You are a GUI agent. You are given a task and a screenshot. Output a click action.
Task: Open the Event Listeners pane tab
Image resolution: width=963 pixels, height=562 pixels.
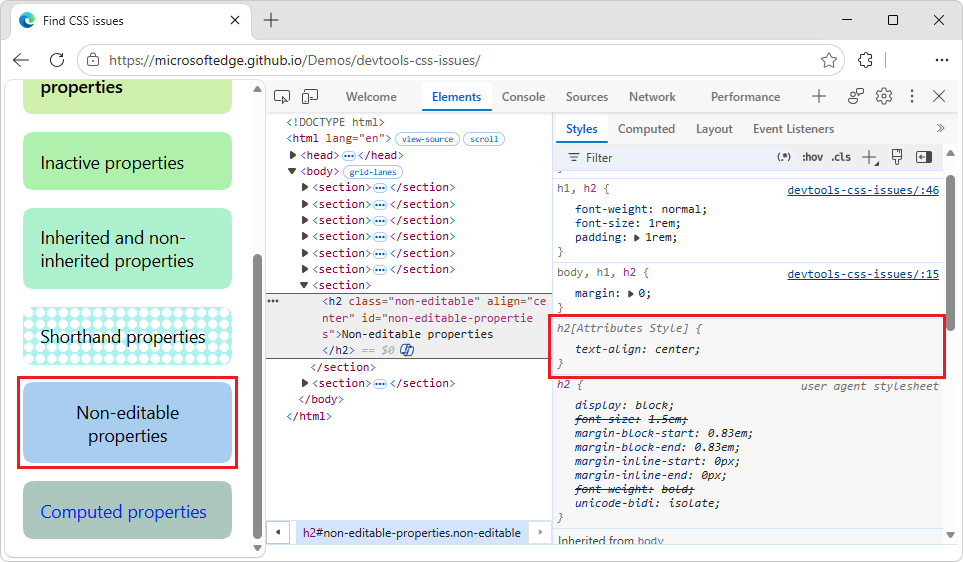[x=793, y=129]
